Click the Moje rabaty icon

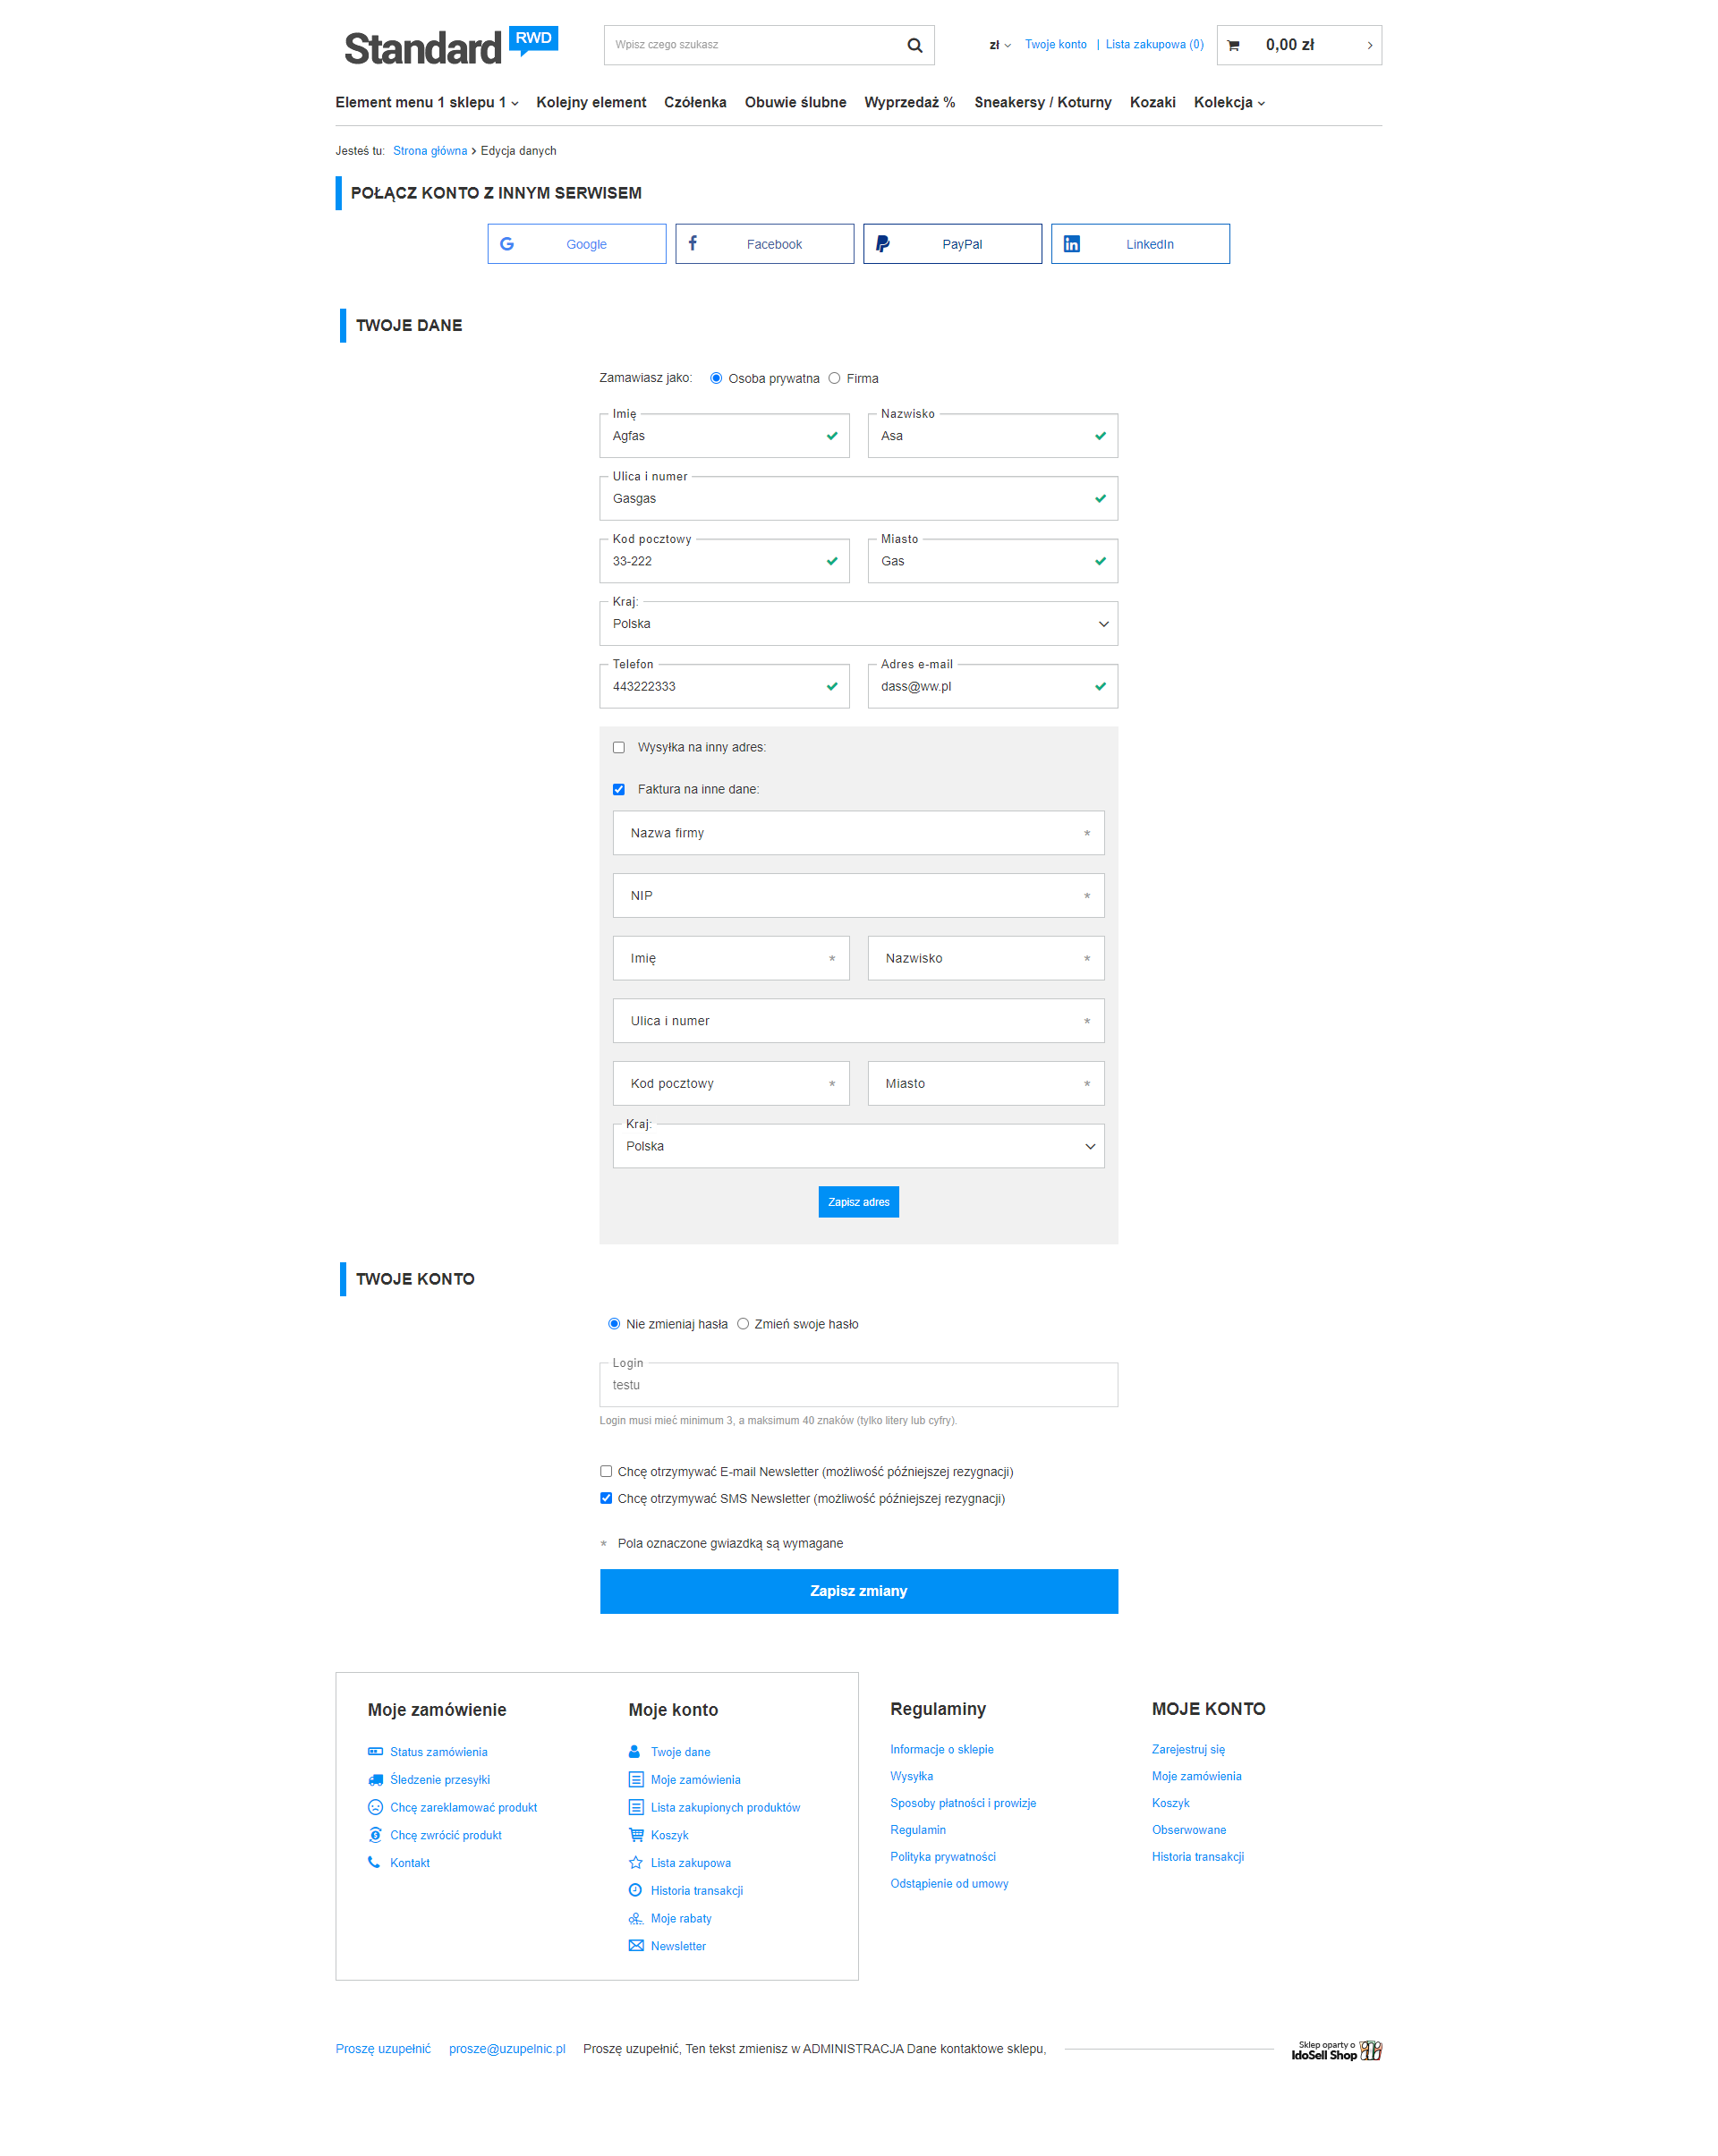click(636, 1918)
